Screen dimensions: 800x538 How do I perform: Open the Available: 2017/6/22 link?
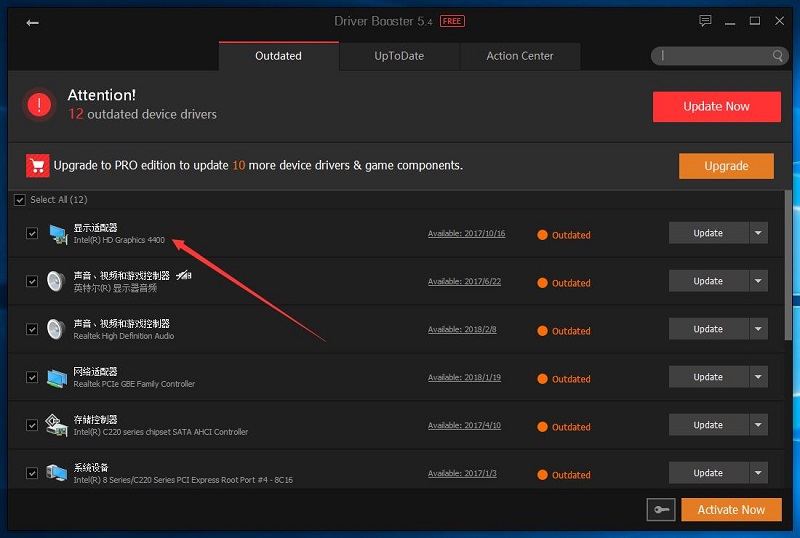[464, 281]
